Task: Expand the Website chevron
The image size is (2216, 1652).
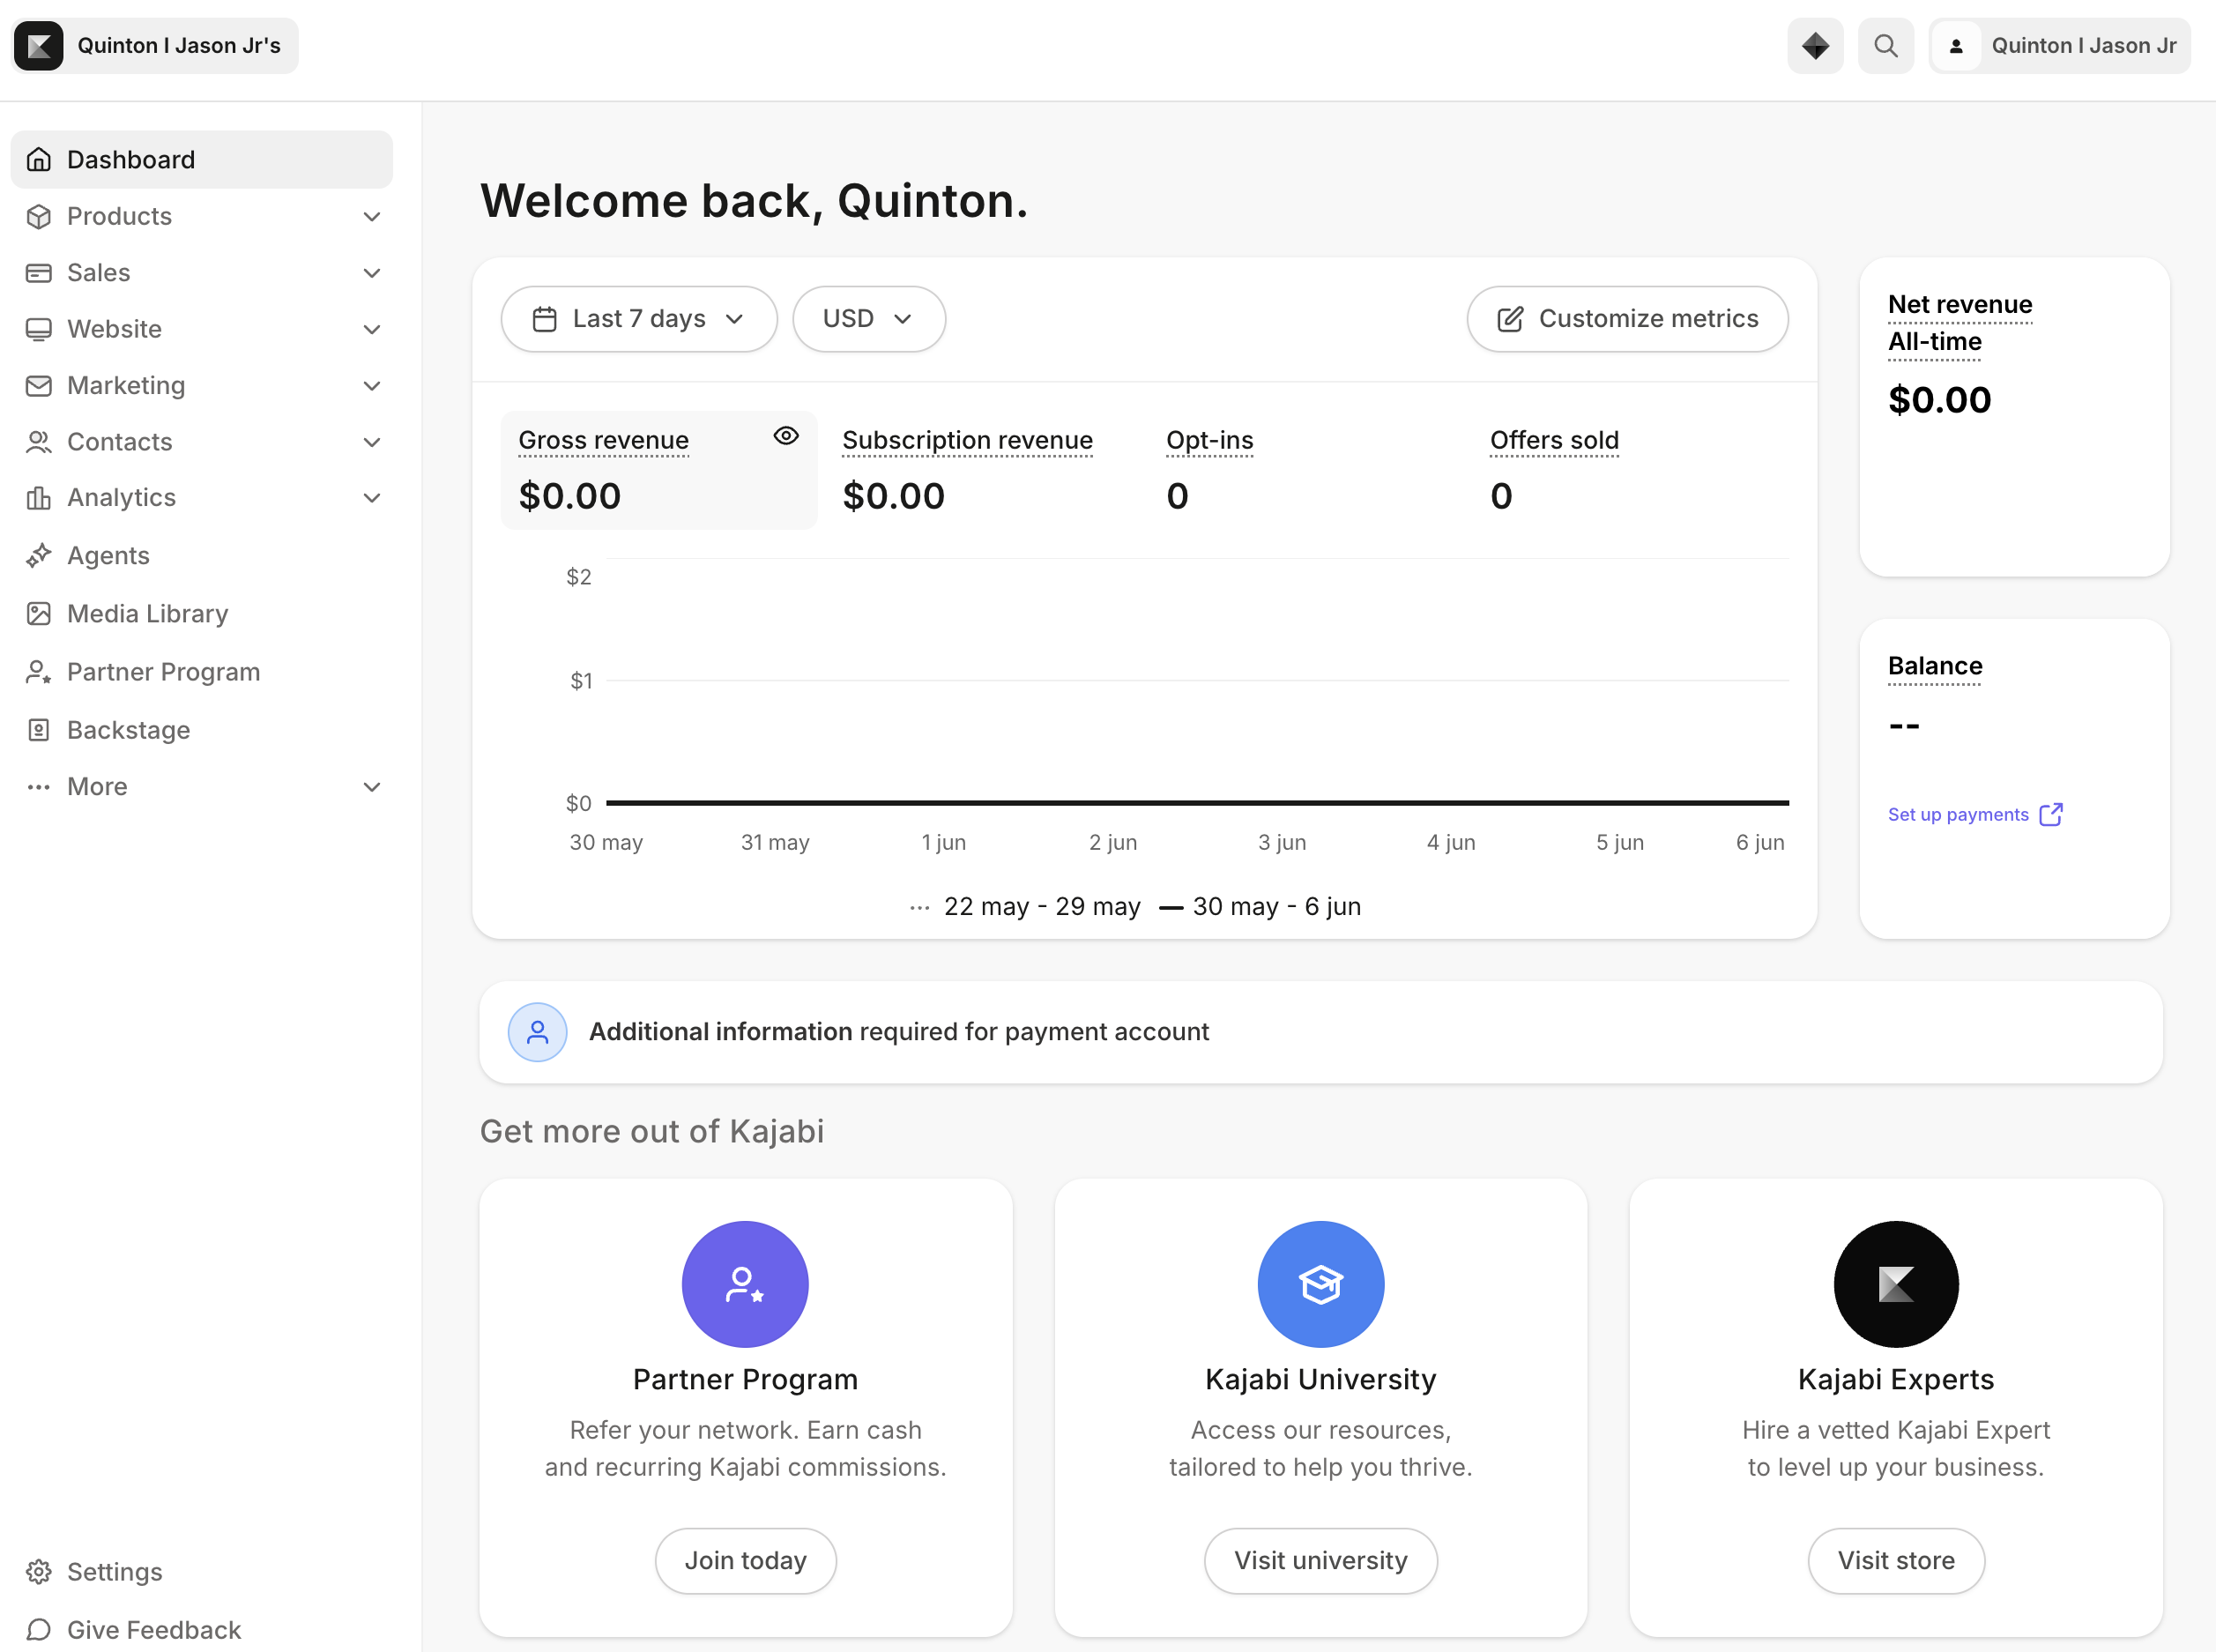Action: (x=372, y=330)
